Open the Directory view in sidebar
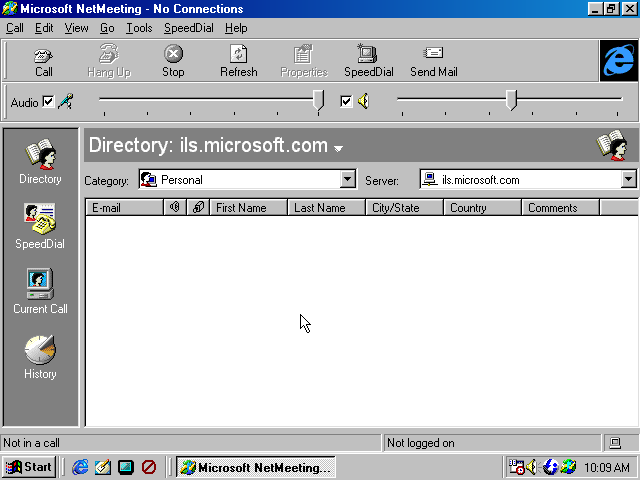Image resolution: width=640 pixels, height=480 pixels. [40, 162]
